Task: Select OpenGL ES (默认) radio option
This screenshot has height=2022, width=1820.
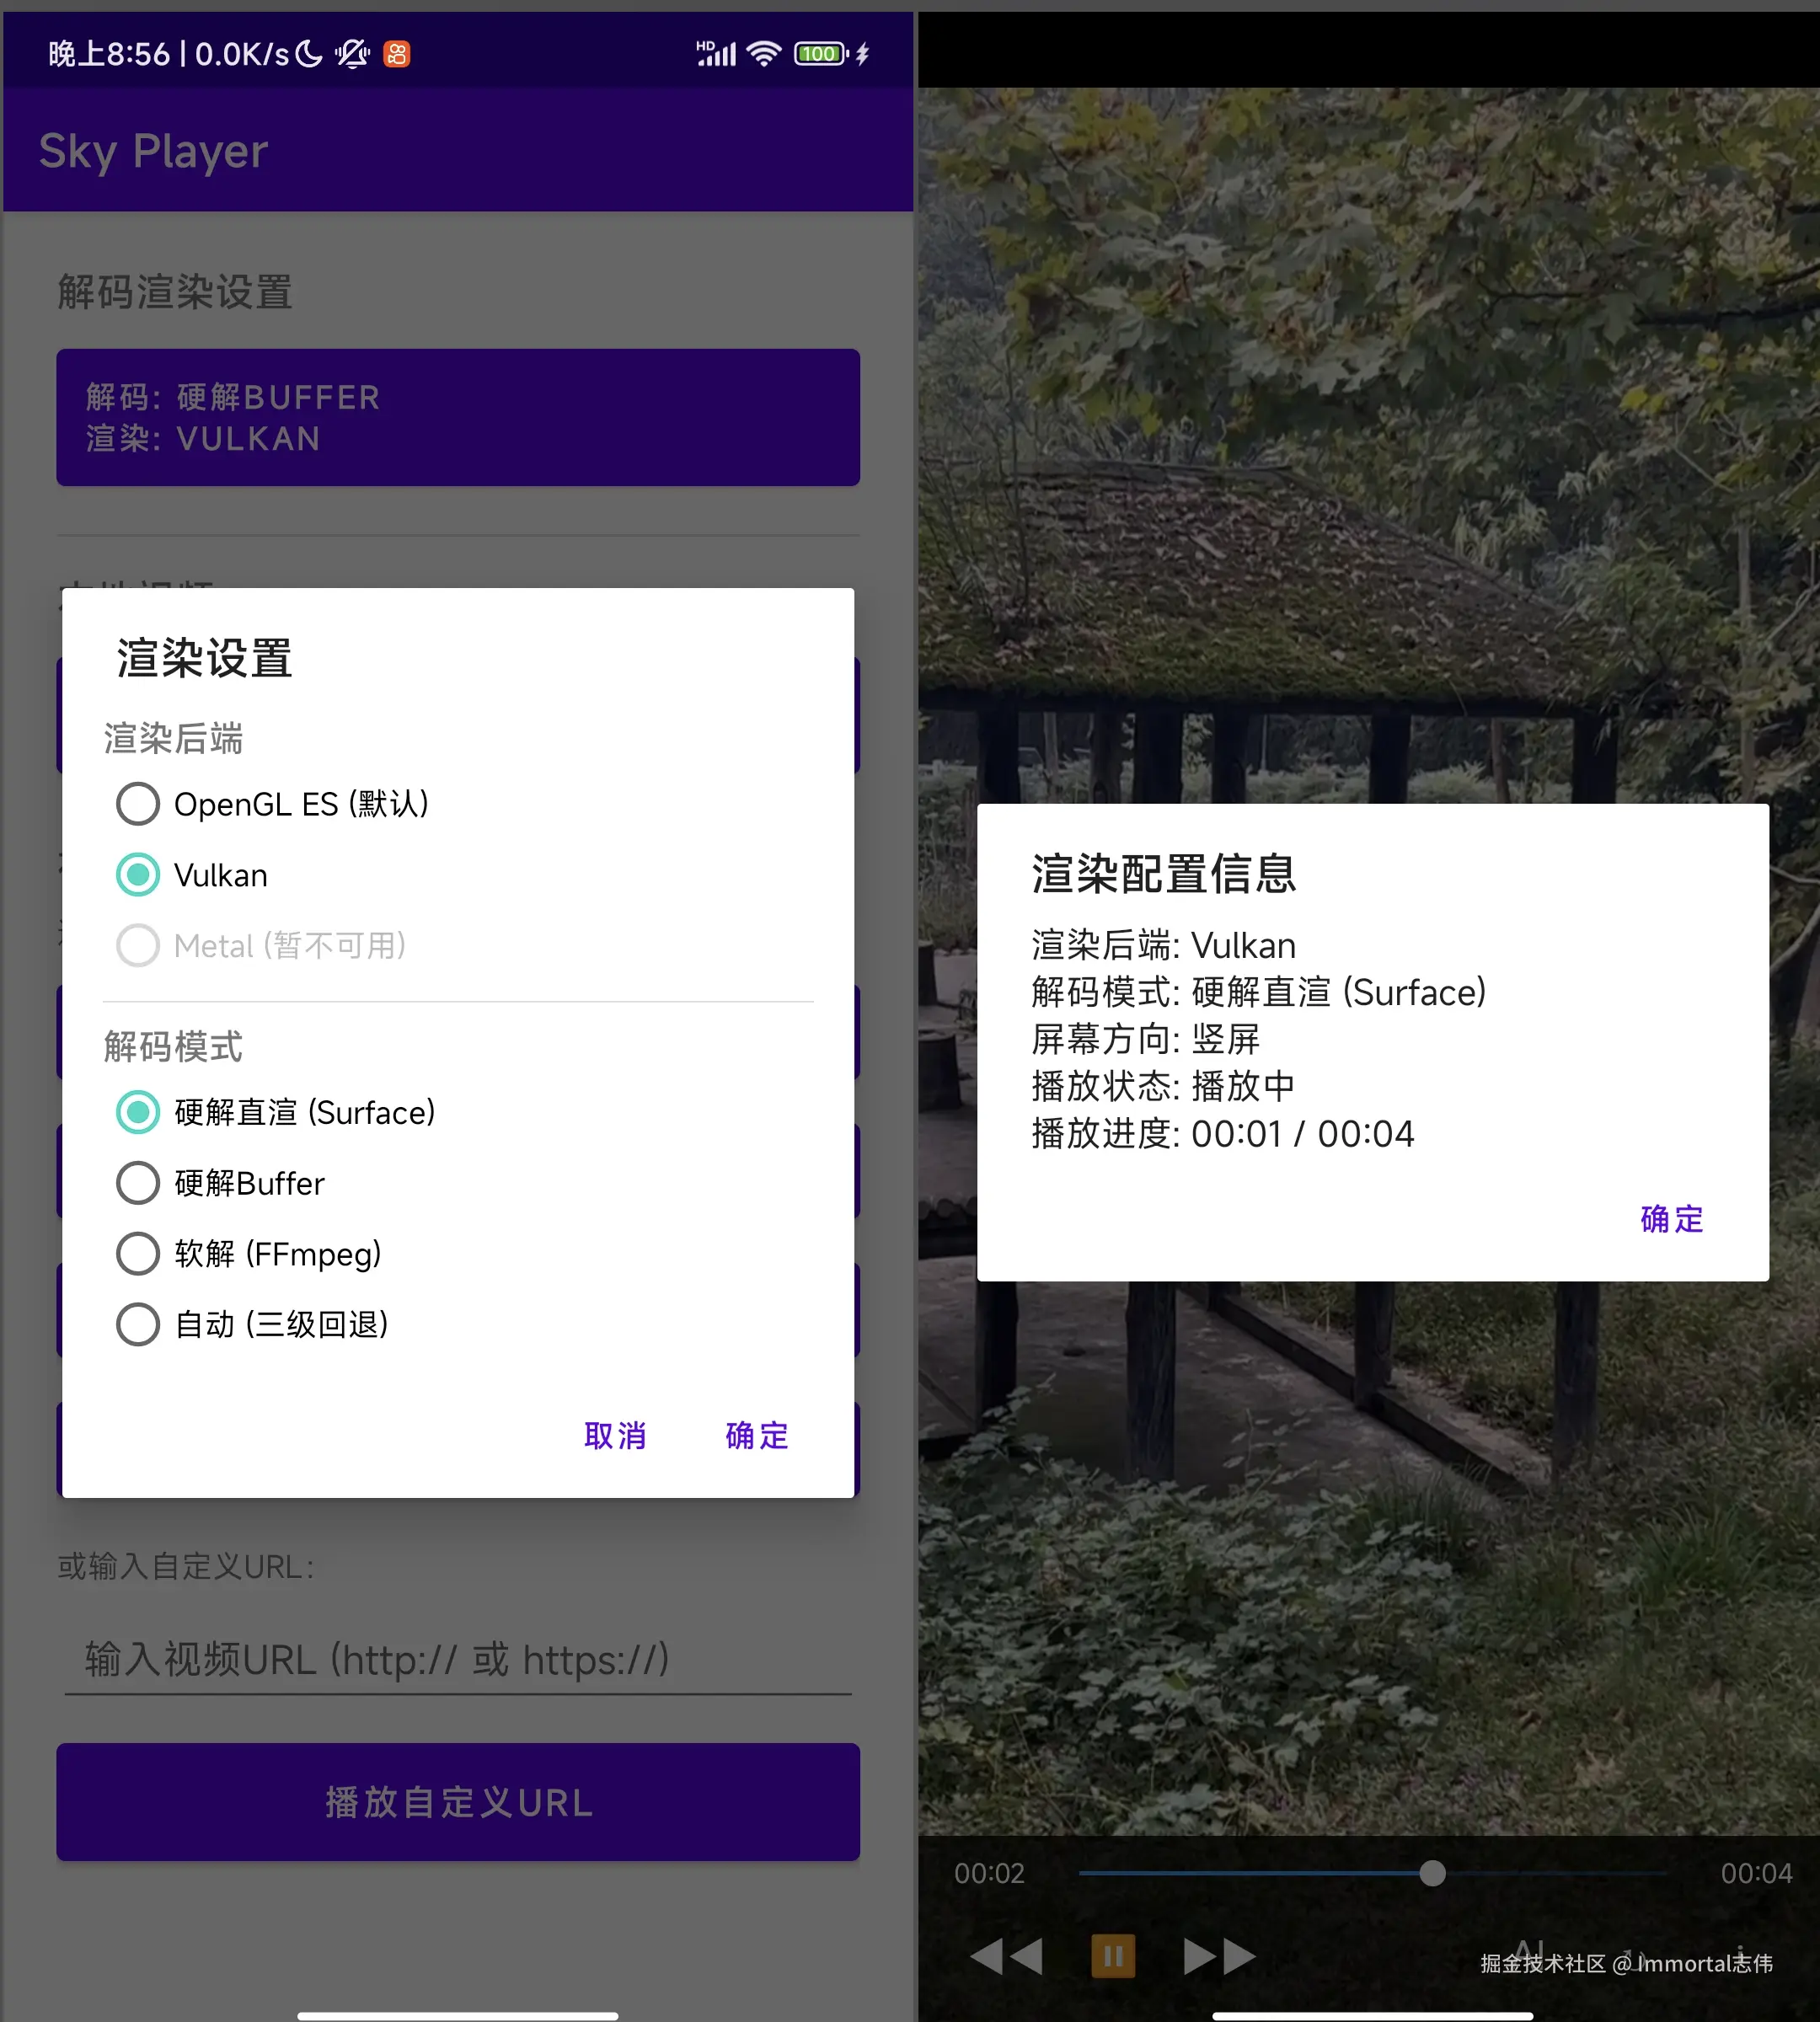Action: (x=138, y=804)
